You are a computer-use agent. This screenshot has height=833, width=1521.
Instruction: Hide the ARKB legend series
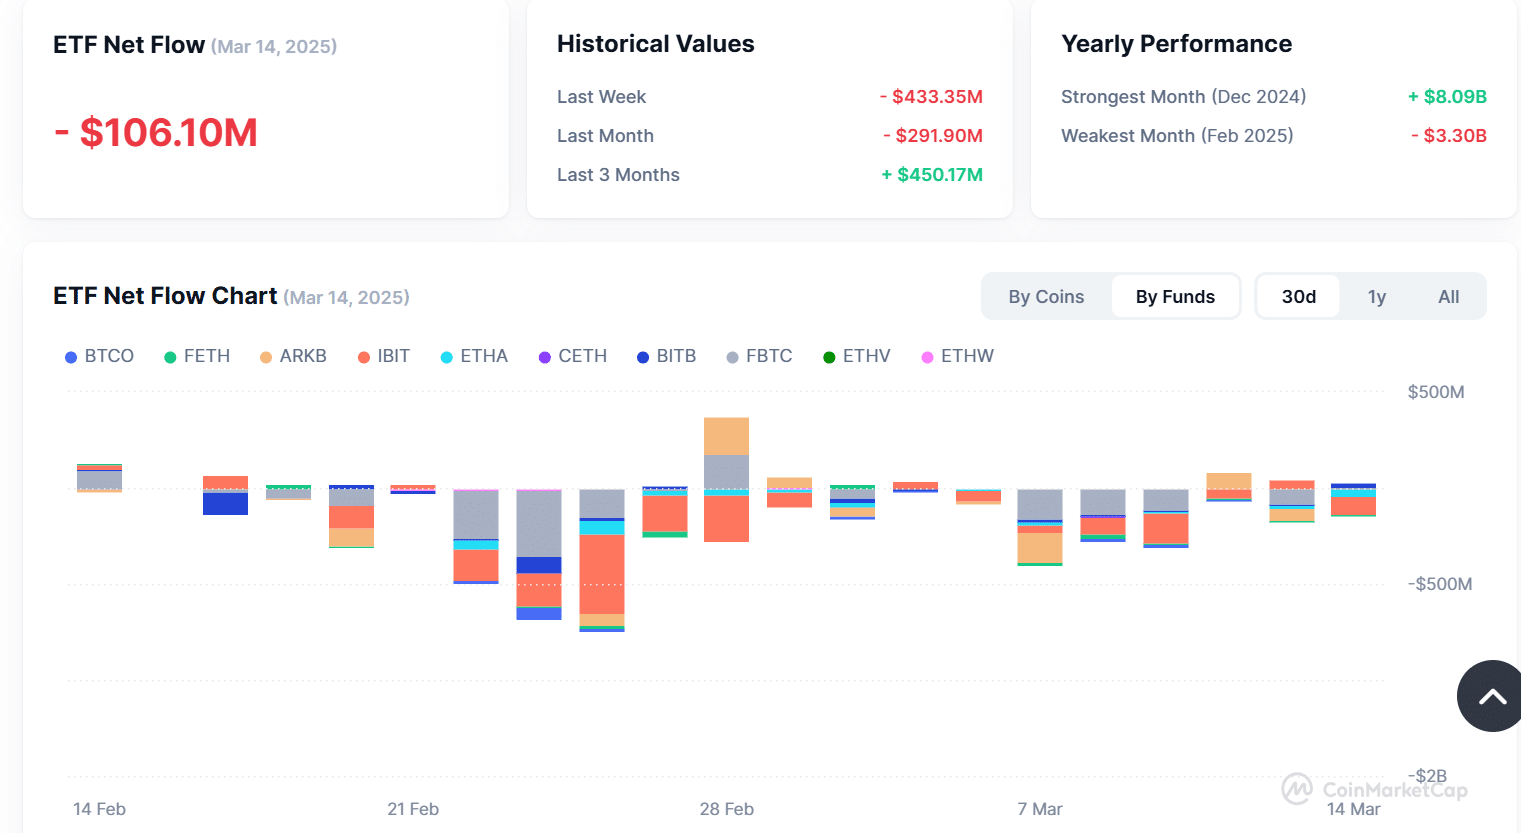[293, 356]
